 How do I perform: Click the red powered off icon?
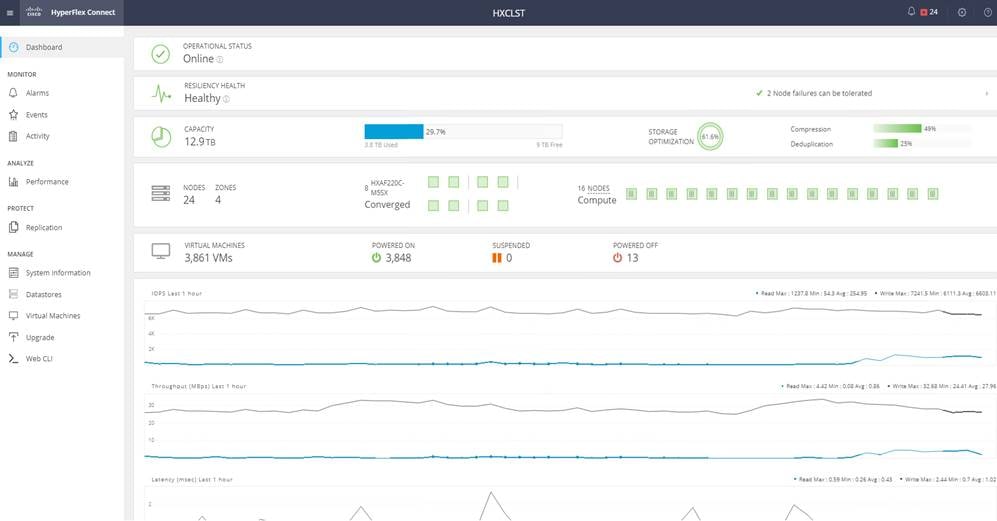click(x=617, y=258)
